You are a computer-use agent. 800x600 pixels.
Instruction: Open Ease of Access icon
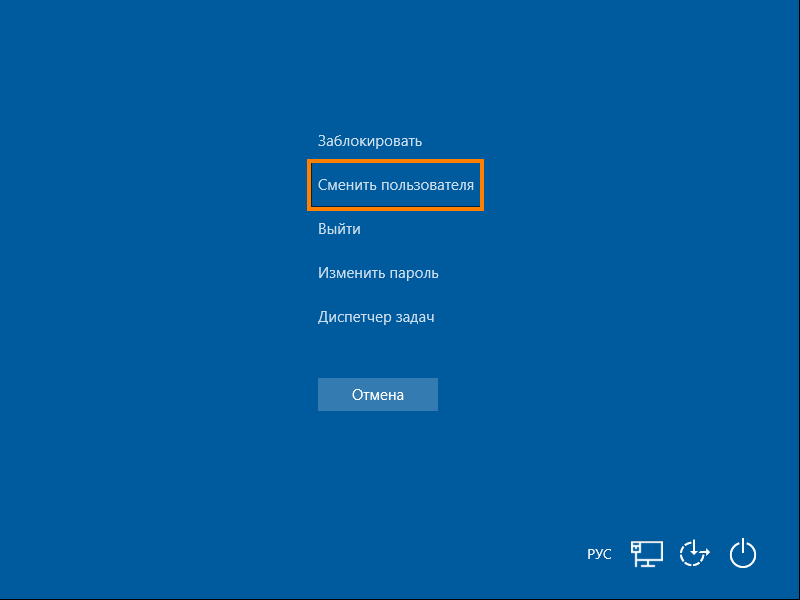[694, 554]
